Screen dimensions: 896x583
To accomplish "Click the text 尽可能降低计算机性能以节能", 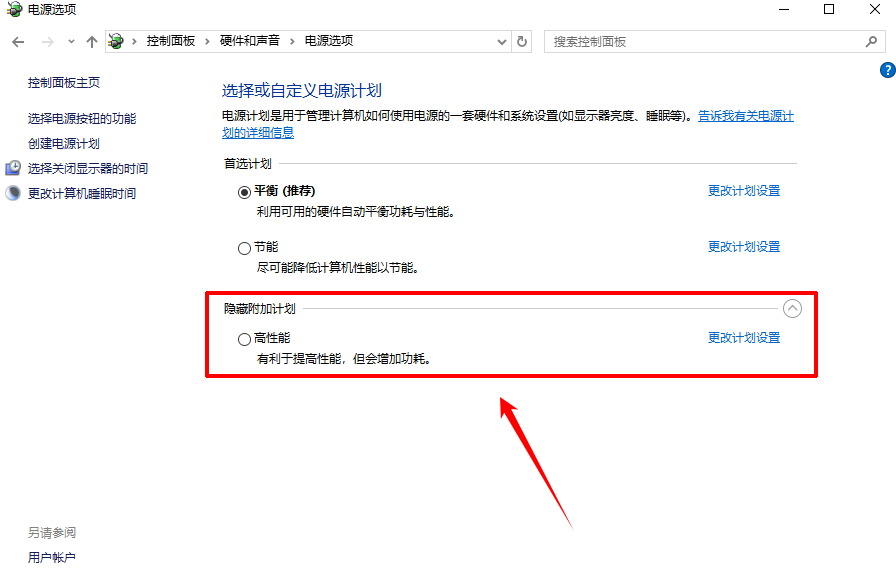I will point(338,268).
